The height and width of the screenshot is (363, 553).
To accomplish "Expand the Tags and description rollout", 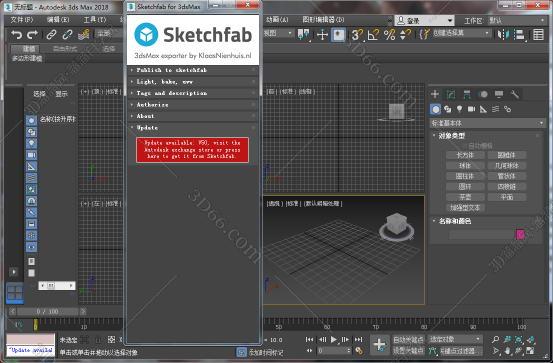I will tap(193, 93).
